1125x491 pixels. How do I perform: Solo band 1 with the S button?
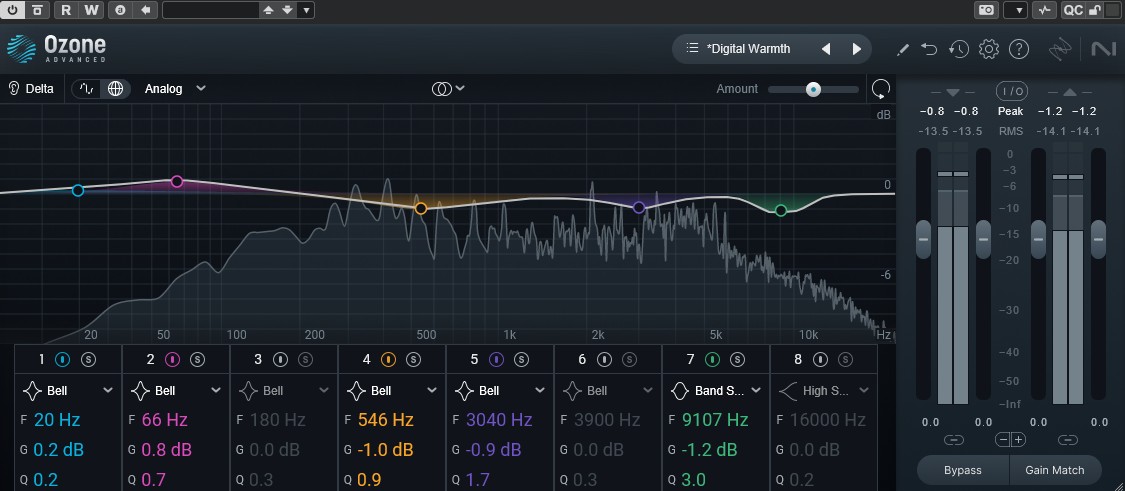click(x=88, y=359)
